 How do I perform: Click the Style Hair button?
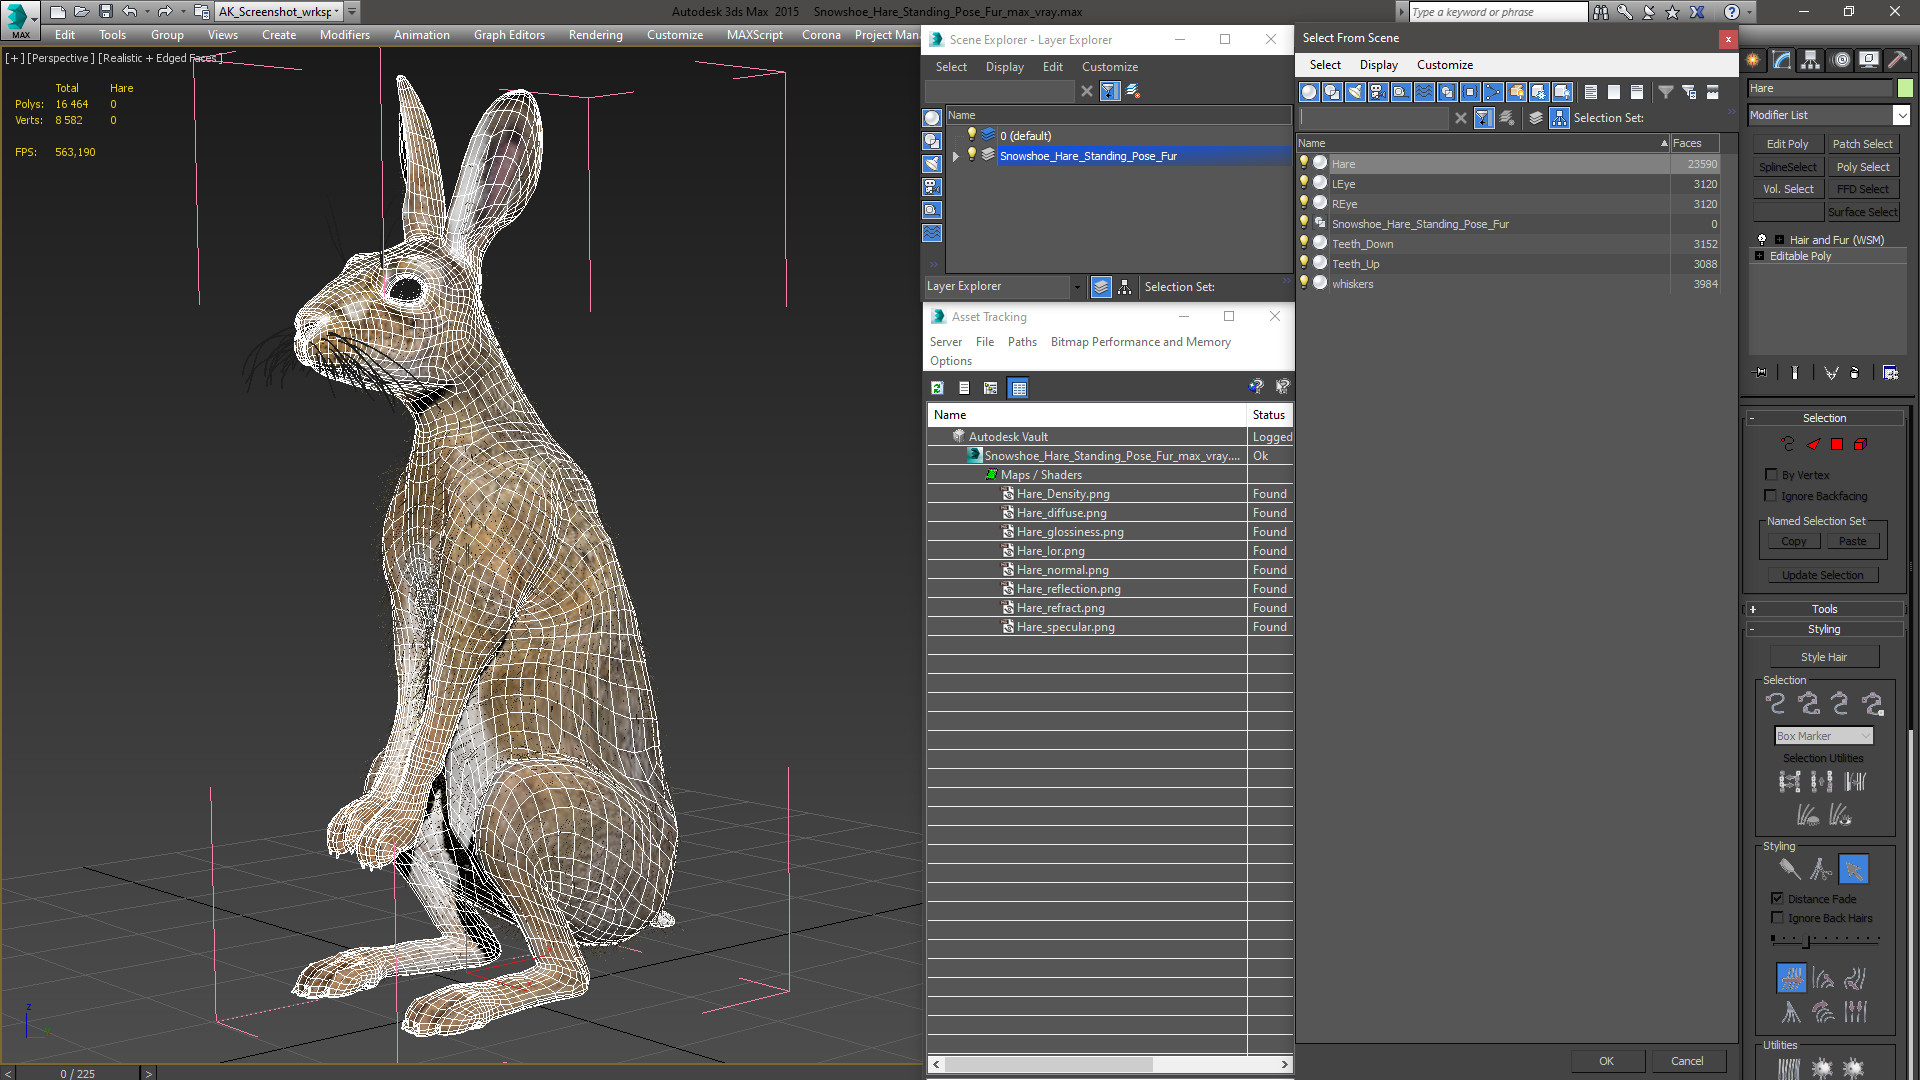pyautogui.click(x=1823, y=657)
